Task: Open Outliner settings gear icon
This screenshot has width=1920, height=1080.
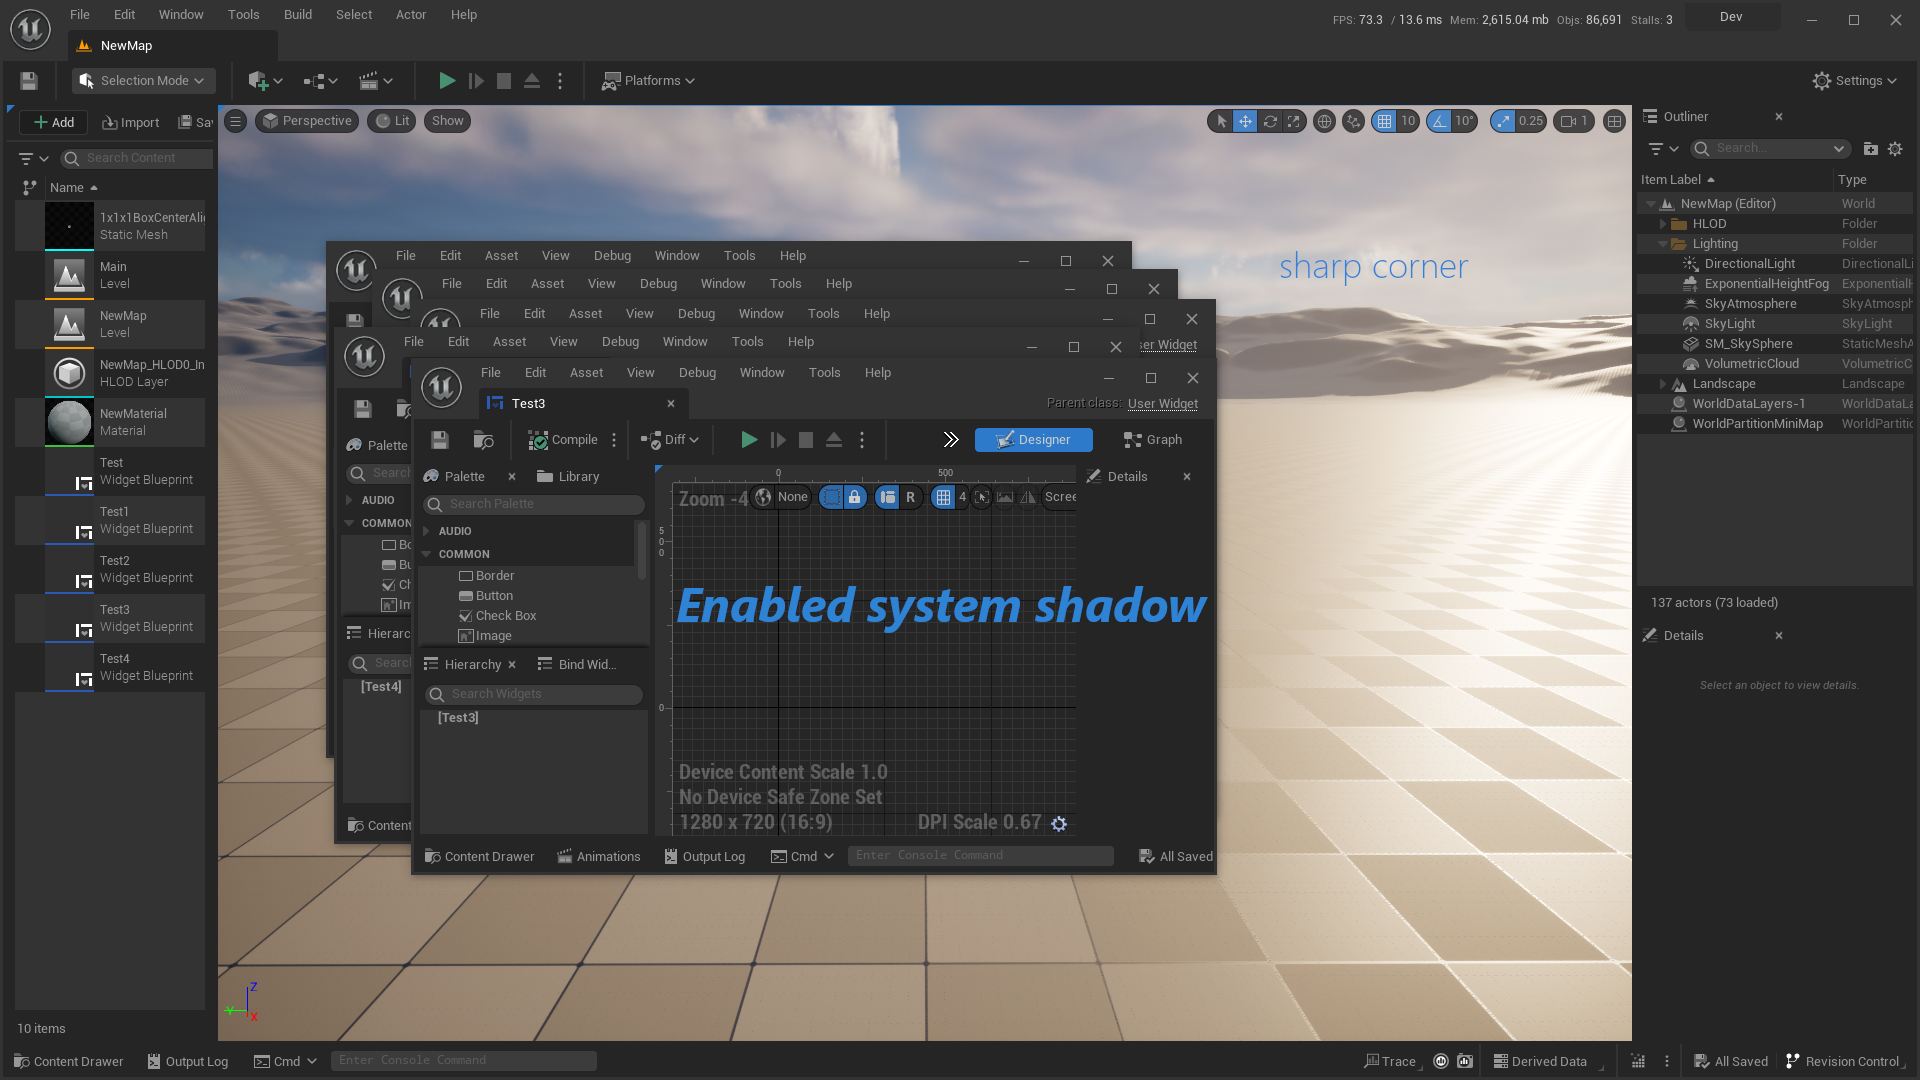Action: [x=1895, y=149]
